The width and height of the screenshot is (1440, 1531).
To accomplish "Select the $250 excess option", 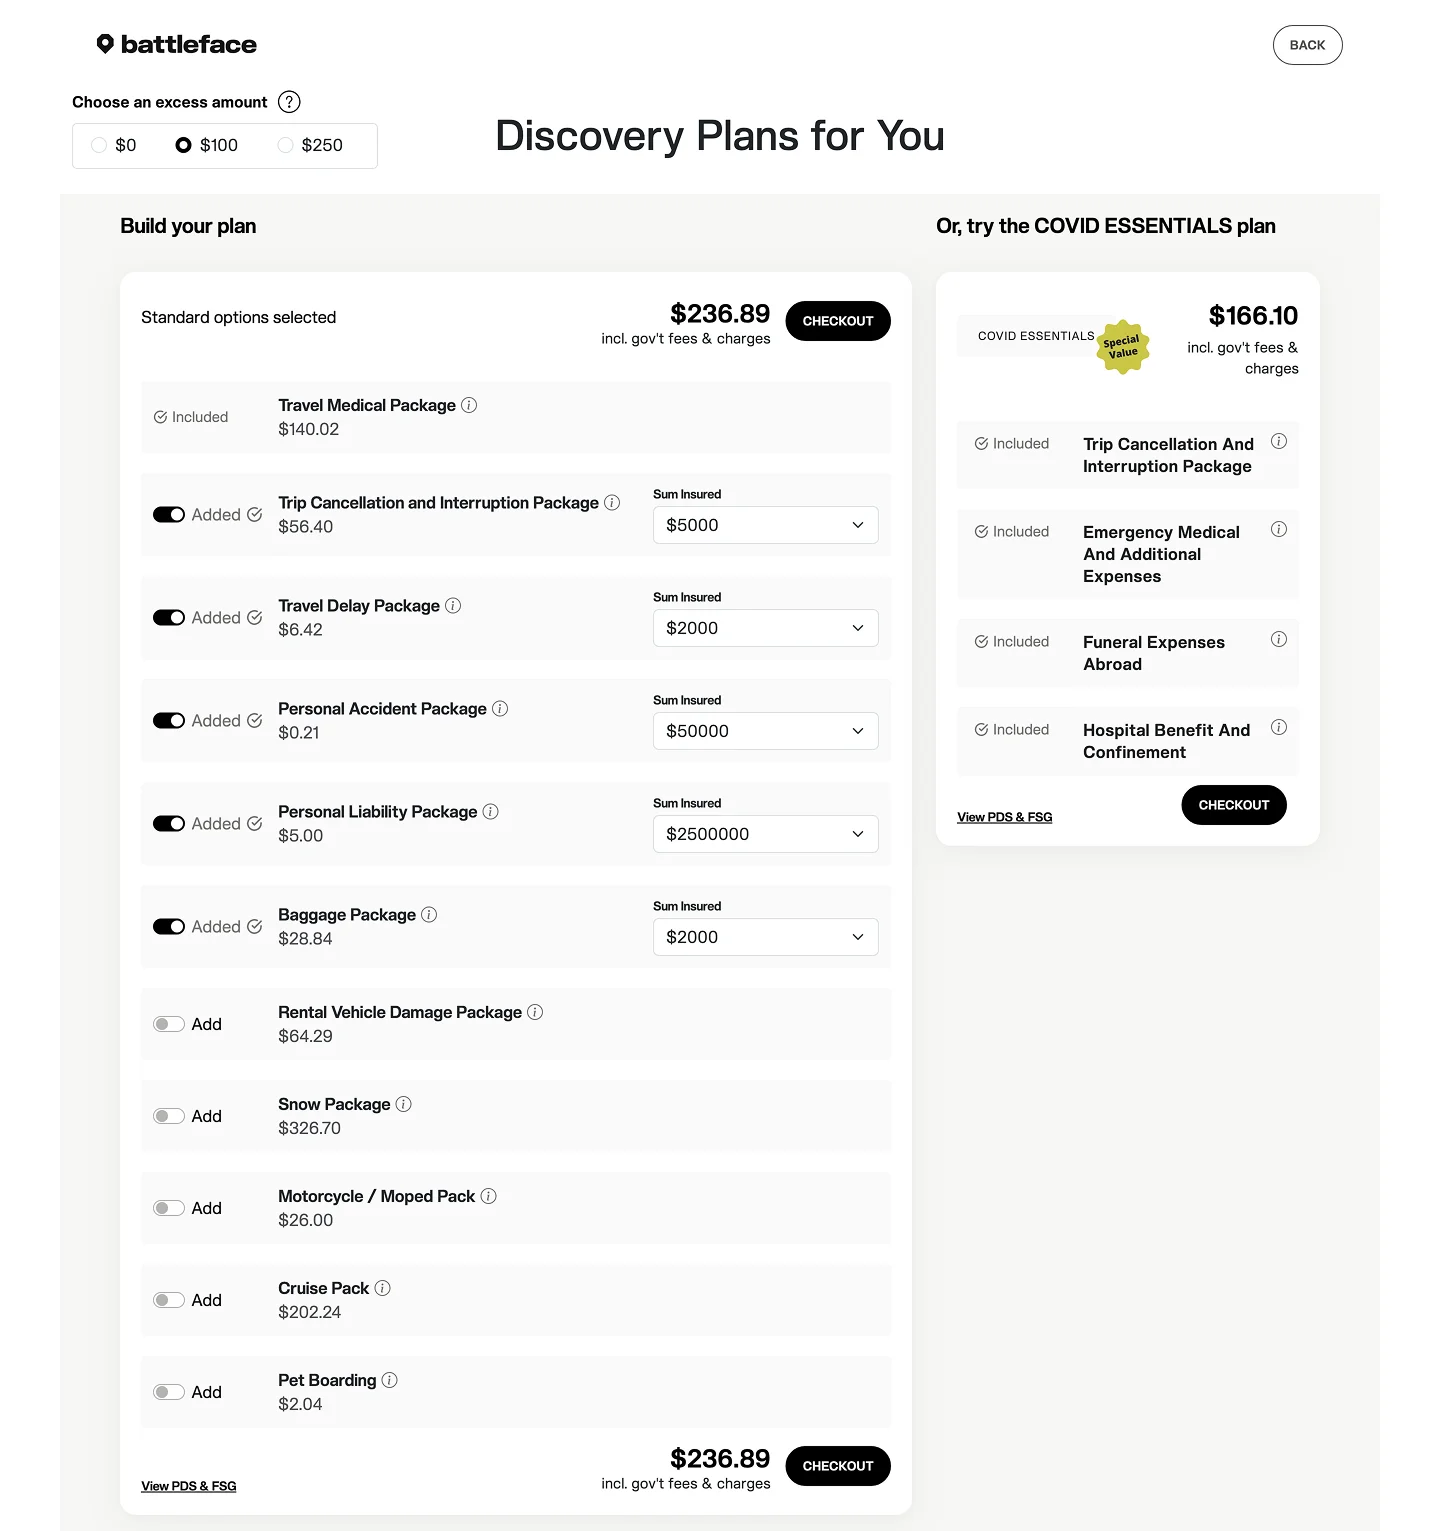I will pos(286,145).
